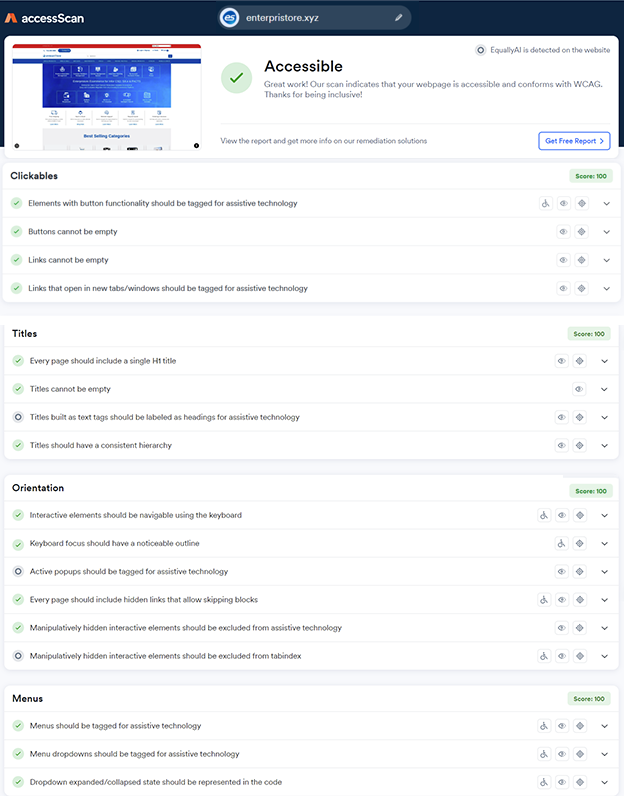Click target icon on navigable using keyboard row
Viewport: 624px width, 796px height.
pos(580,515)
